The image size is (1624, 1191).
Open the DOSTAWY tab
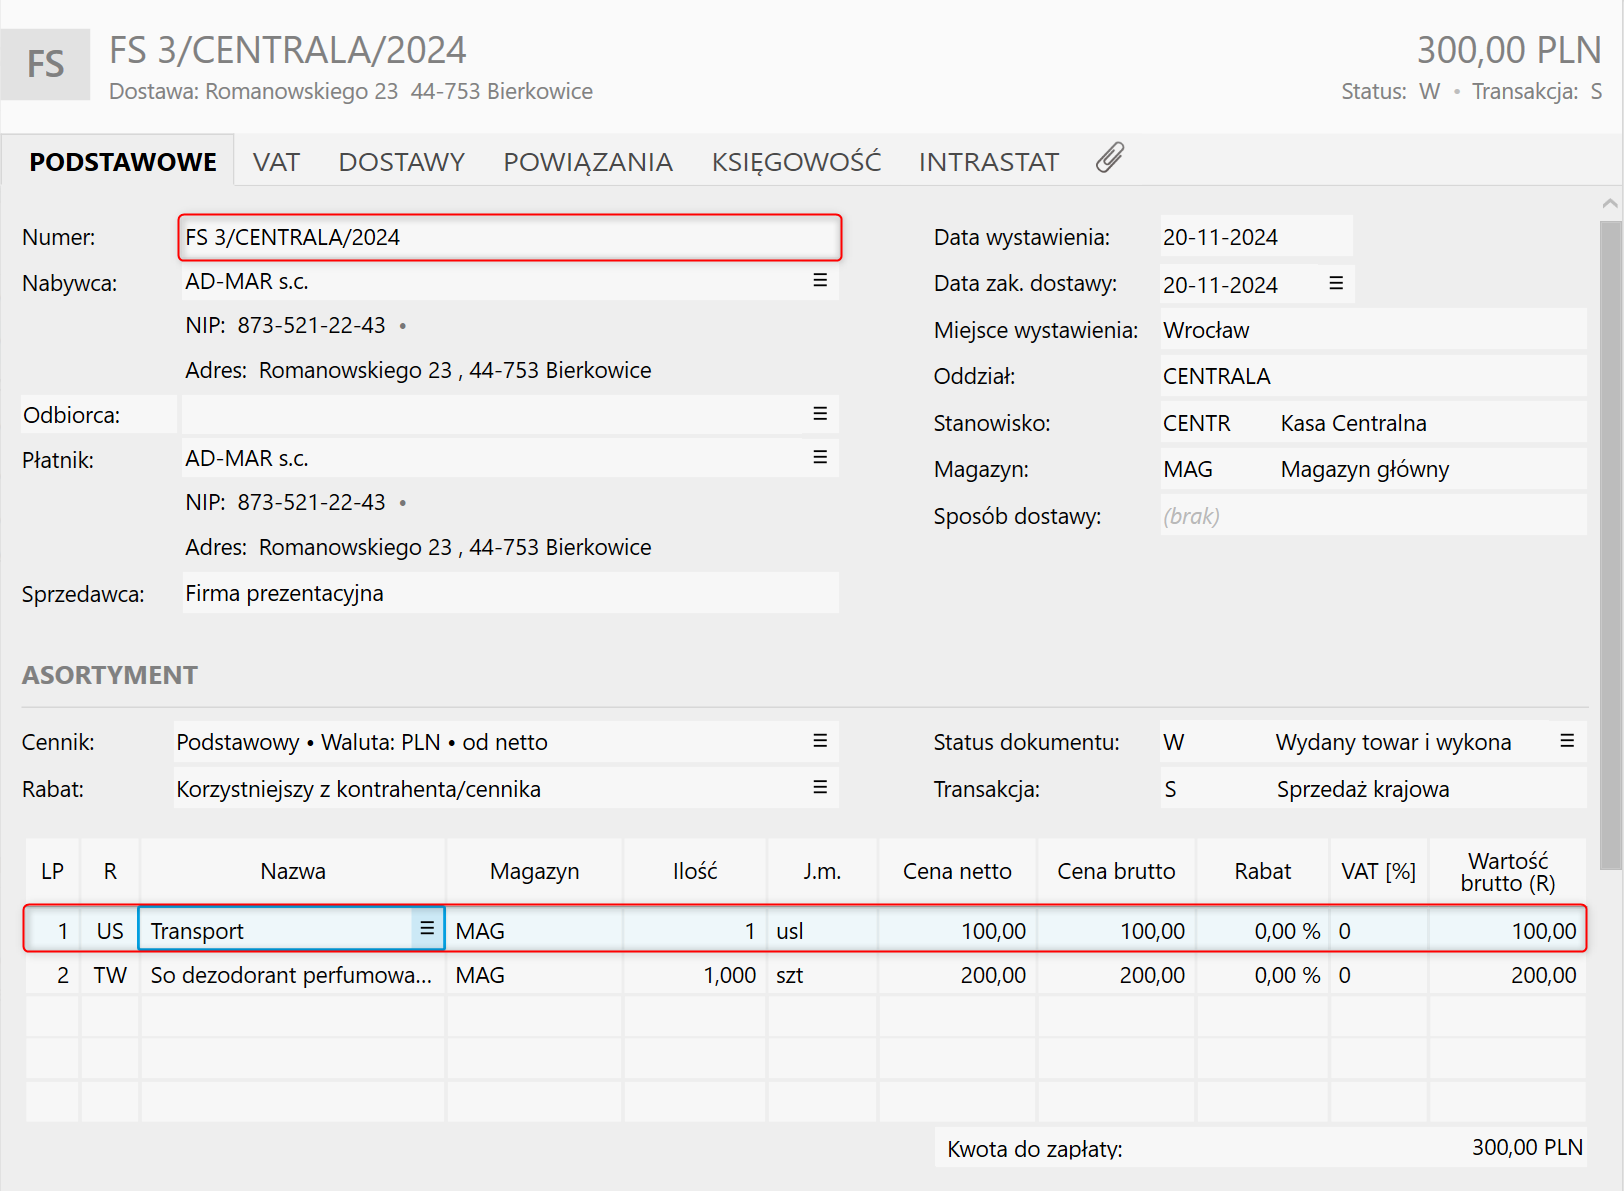tap(401, 162)
